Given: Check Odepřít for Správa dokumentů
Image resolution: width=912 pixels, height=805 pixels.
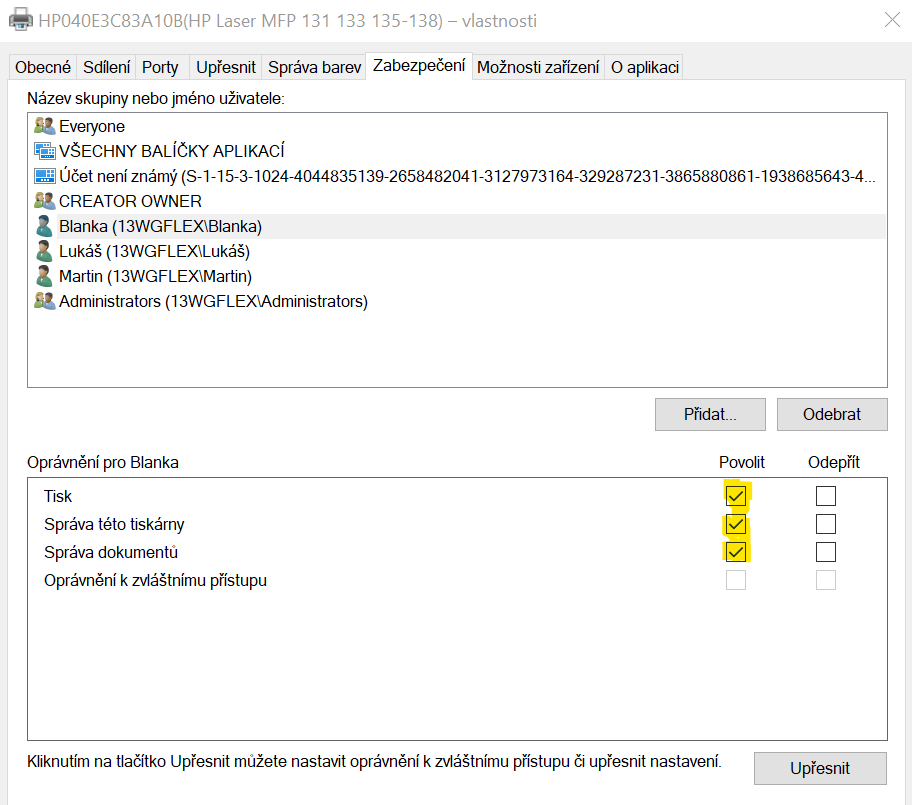Looking at the screenshot, I should pos(825,552).
